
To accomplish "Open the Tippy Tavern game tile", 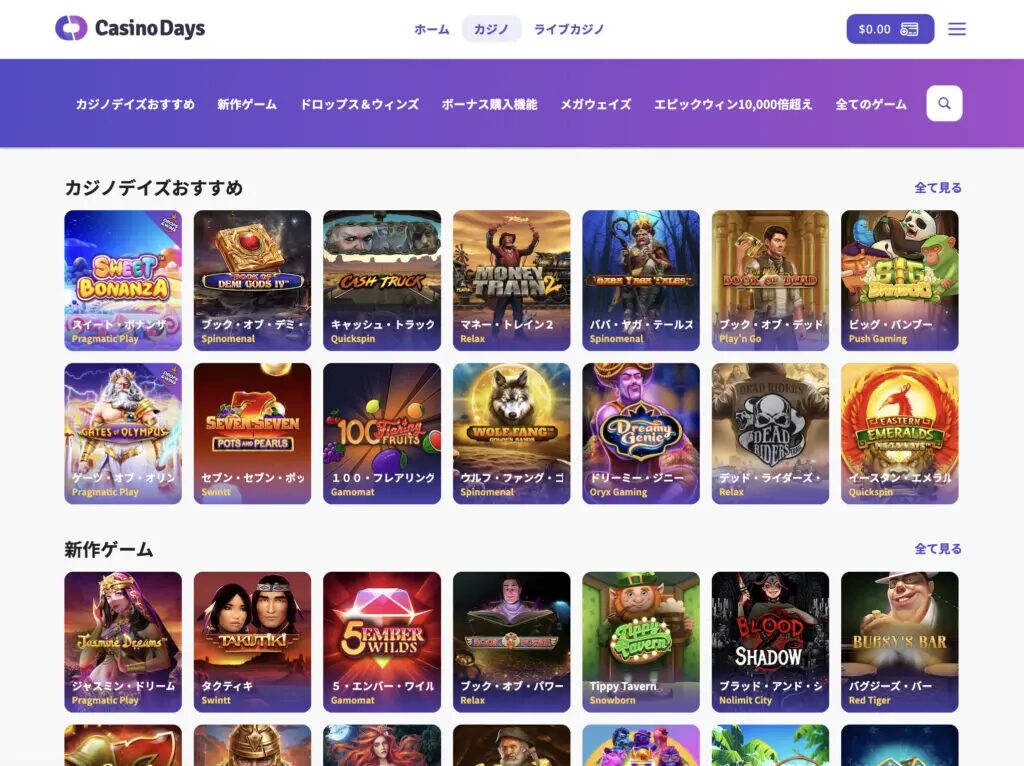I will coord(641,642).
